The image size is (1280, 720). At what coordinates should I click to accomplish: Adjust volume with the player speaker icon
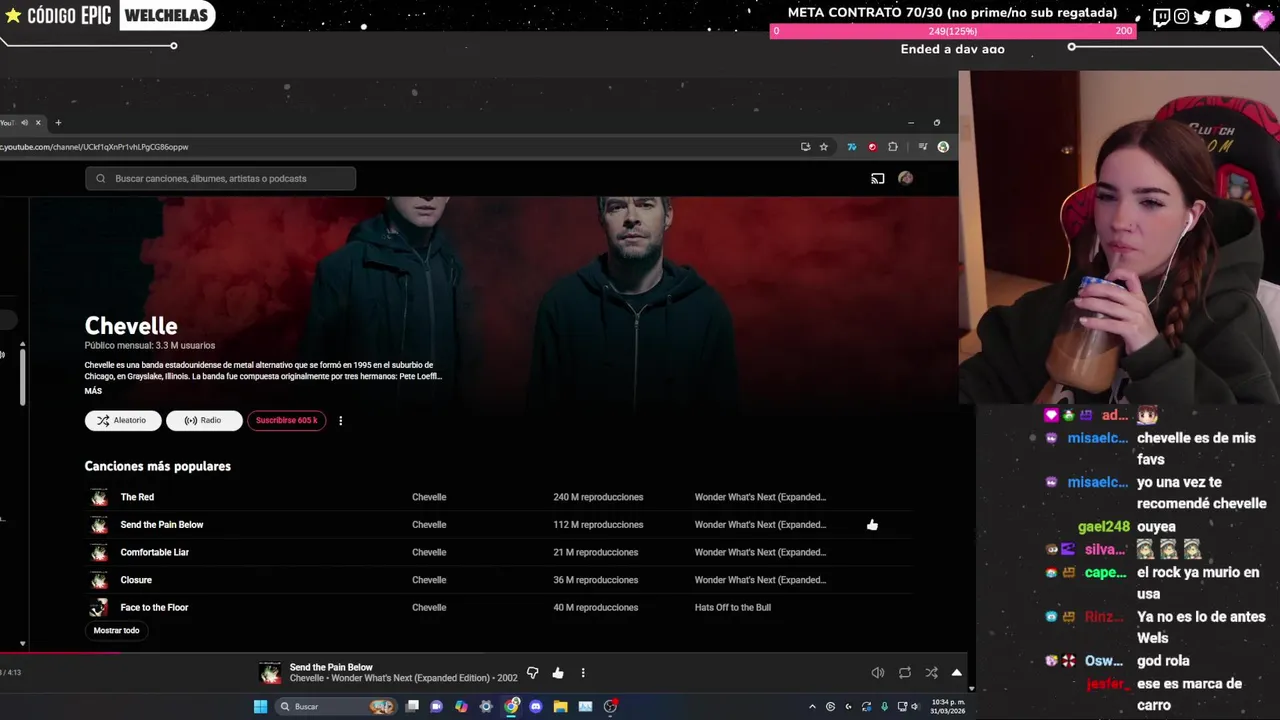pos(877,673)
